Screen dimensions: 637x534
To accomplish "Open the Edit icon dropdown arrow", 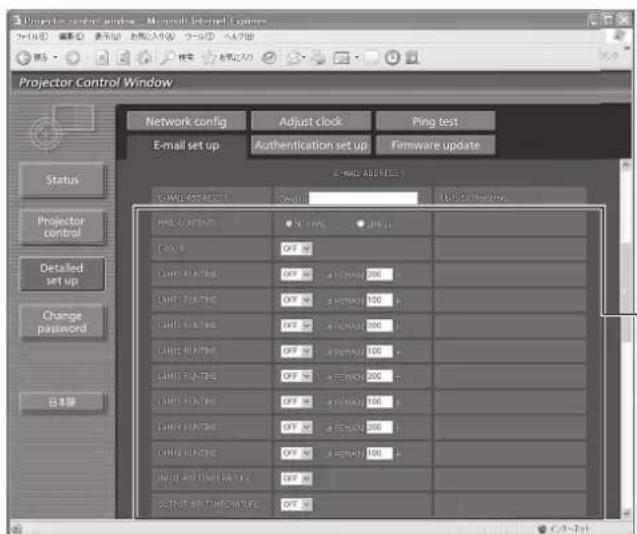I will click(356, 58).
